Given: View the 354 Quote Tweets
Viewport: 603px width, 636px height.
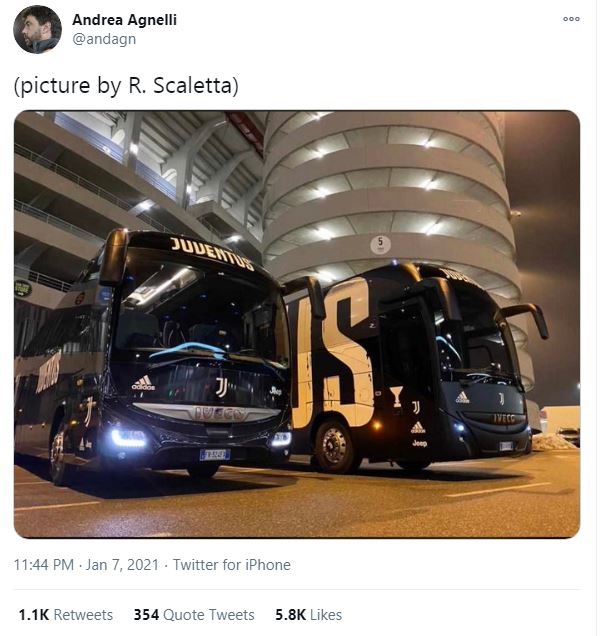Looking at the screenshot, I should [x=194, y=615].
